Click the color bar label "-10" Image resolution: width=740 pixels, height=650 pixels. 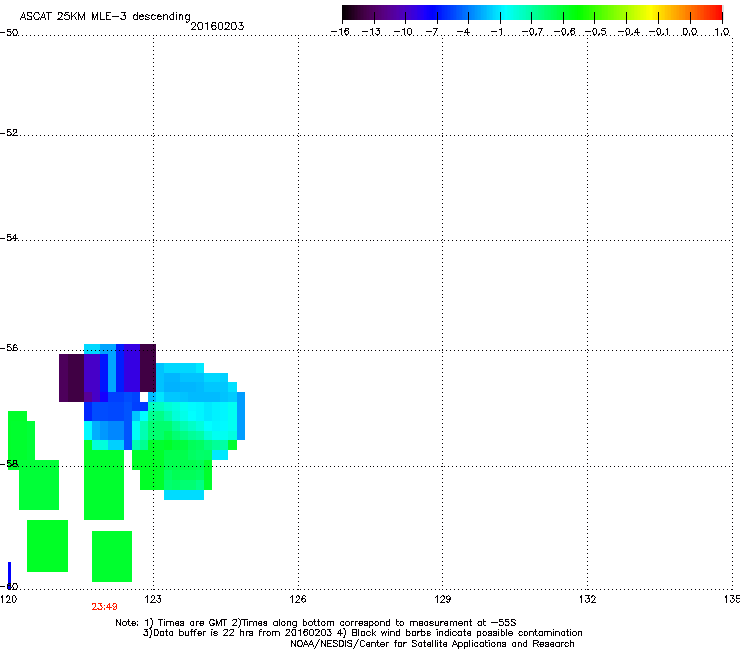tap(403, 32)
